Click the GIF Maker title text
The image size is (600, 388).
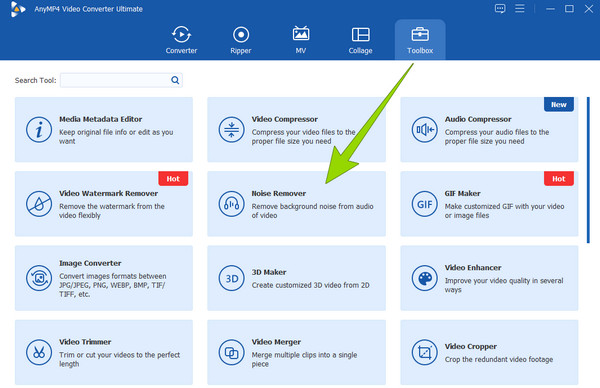(462, 194)
